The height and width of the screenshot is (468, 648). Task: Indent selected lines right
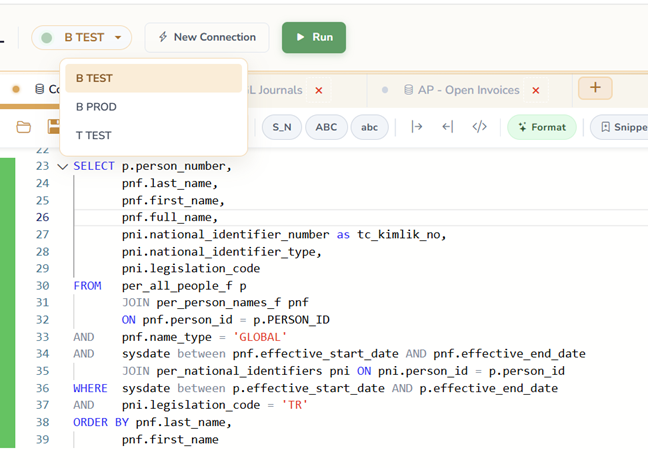pos(417,127)
